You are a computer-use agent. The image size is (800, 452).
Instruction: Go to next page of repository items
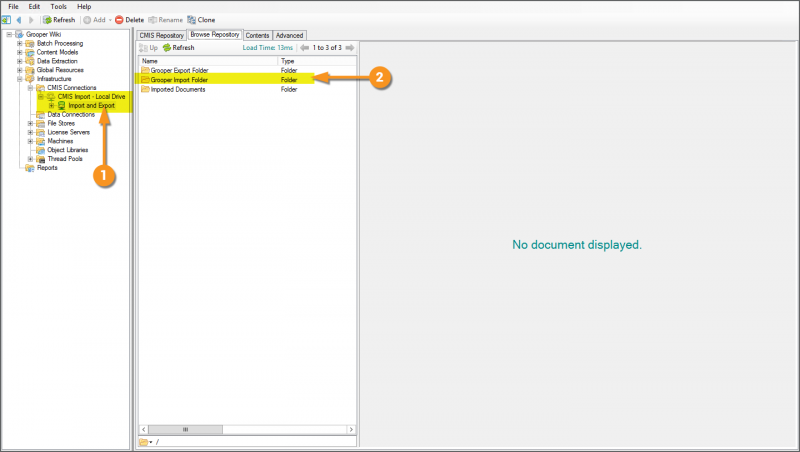click(x=349, y=47)
